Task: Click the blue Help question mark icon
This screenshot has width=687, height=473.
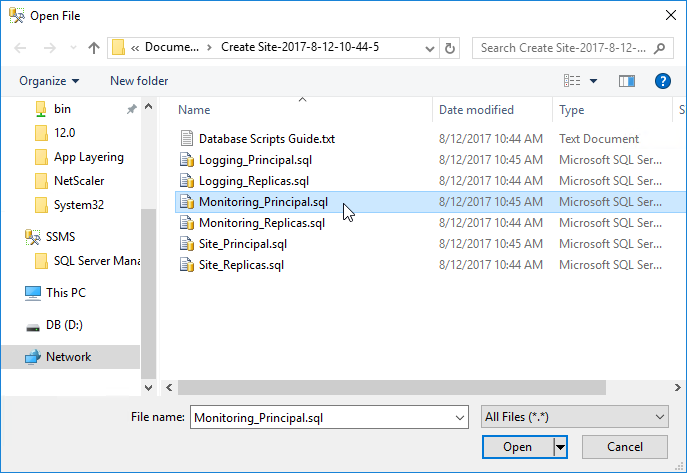Action: (662, 81)
